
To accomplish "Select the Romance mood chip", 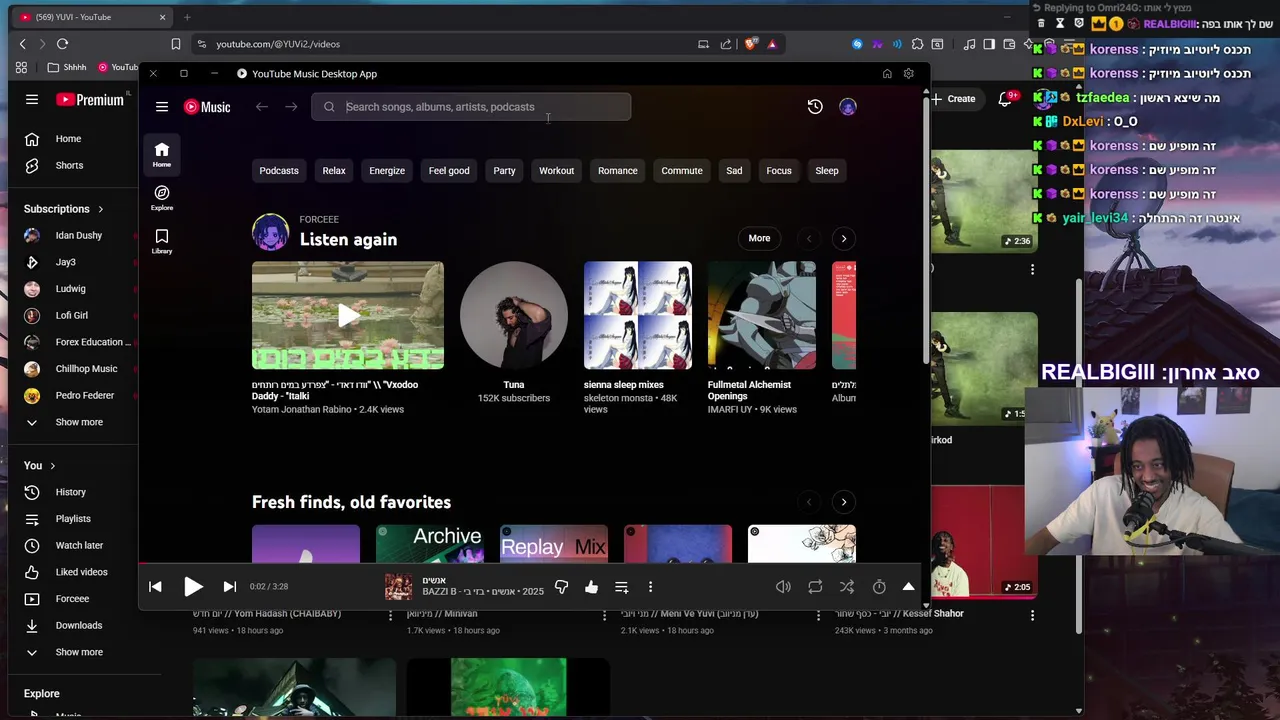I will point(618,171).
